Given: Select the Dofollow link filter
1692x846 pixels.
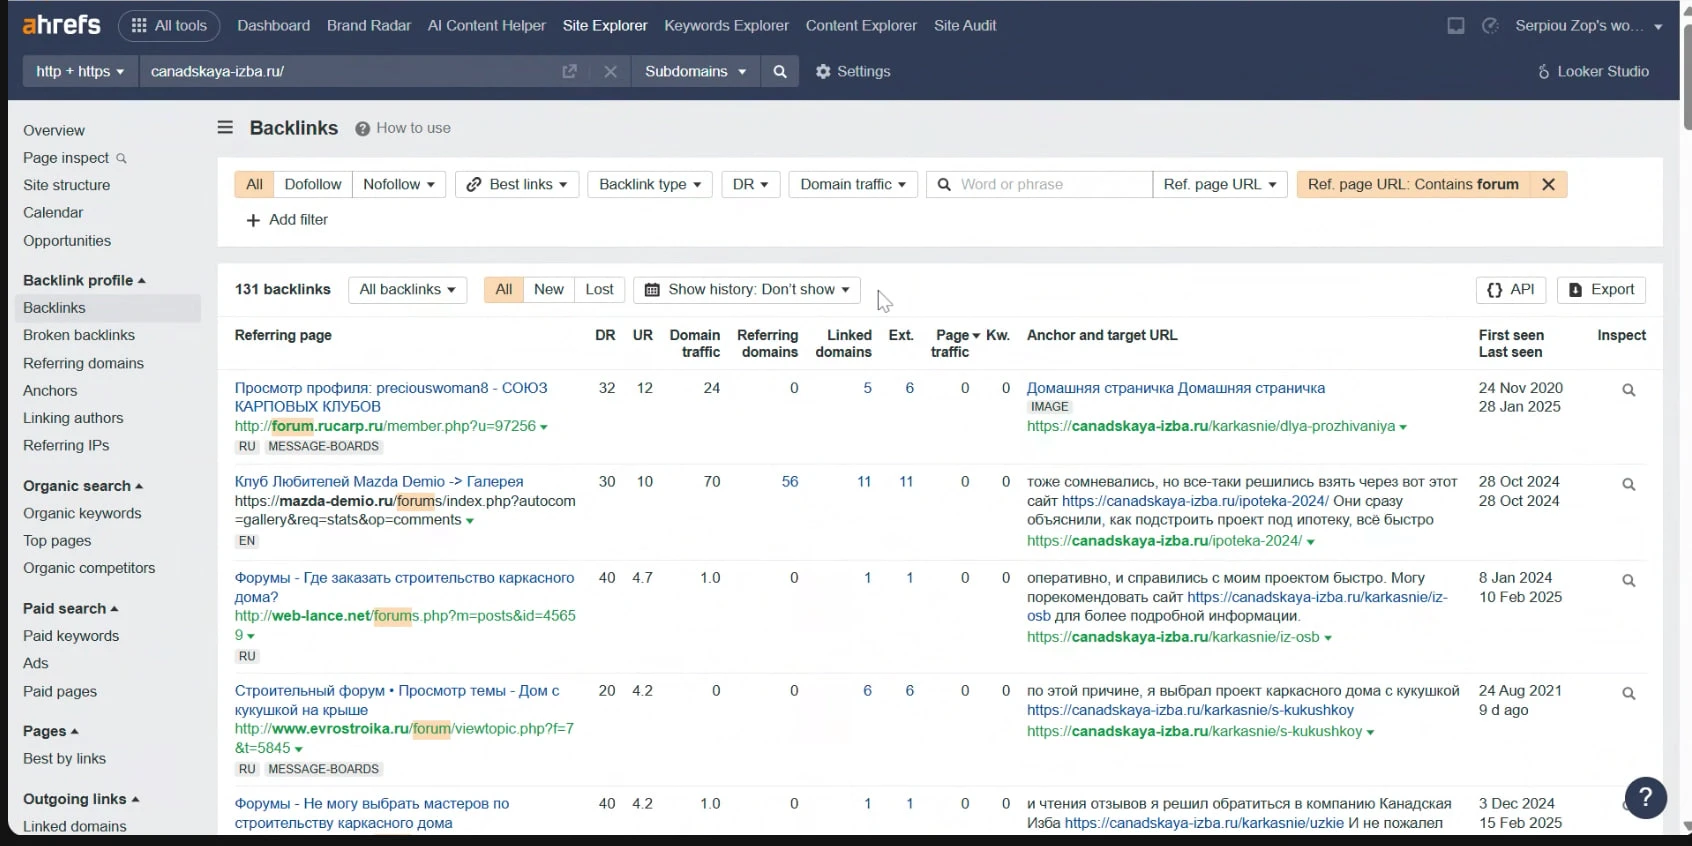Looking at the screenshot, I should [x=312, y=185].
